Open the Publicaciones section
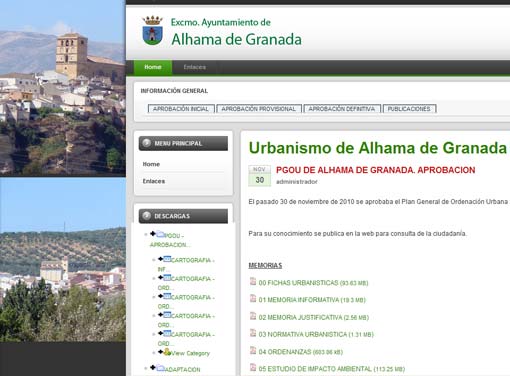Viewport: 510px width, 376px height. (409, 109)
